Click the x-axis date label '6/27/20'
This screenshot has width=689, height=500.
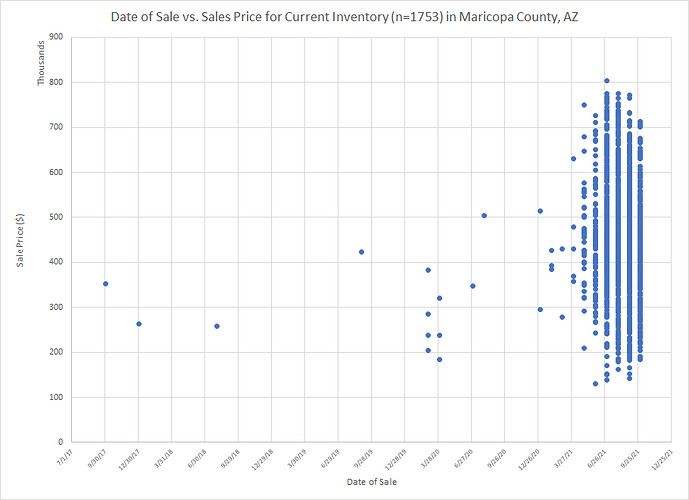464,458
